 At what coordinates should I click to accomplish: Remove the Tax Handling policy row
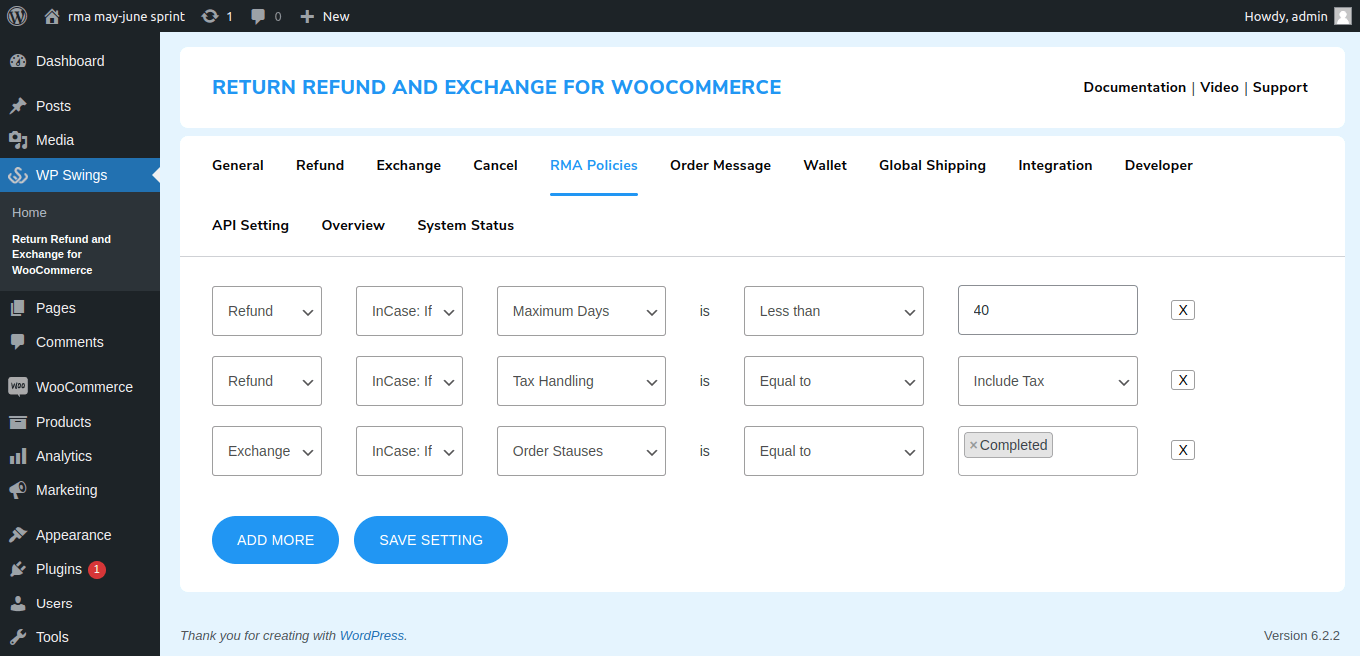click(1183, 381)
